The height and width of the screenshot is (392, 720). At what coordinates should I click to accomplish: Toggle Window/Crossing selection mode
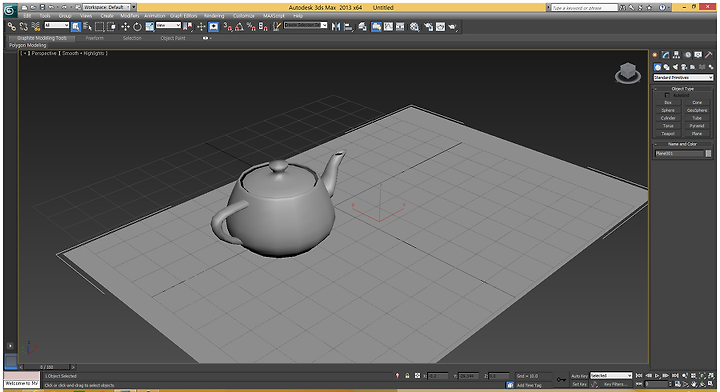point(111,27)
